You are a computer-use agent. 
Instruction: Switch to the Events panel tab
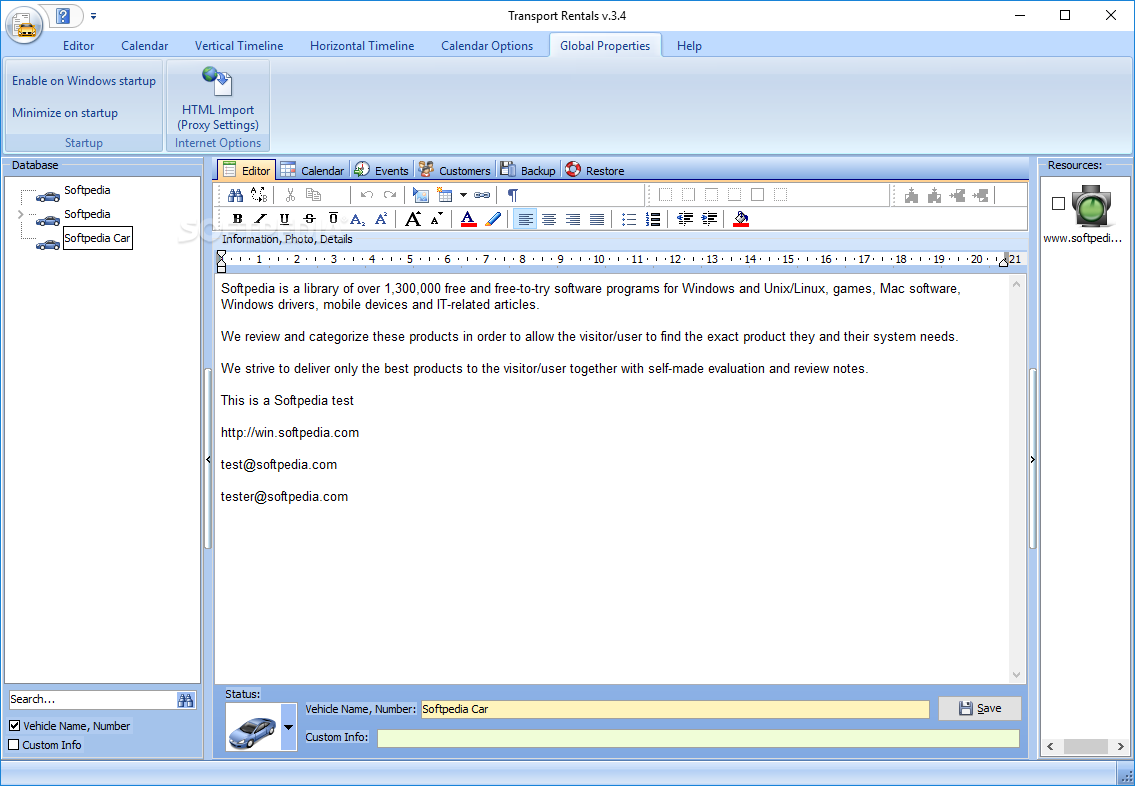coord(381,171)
